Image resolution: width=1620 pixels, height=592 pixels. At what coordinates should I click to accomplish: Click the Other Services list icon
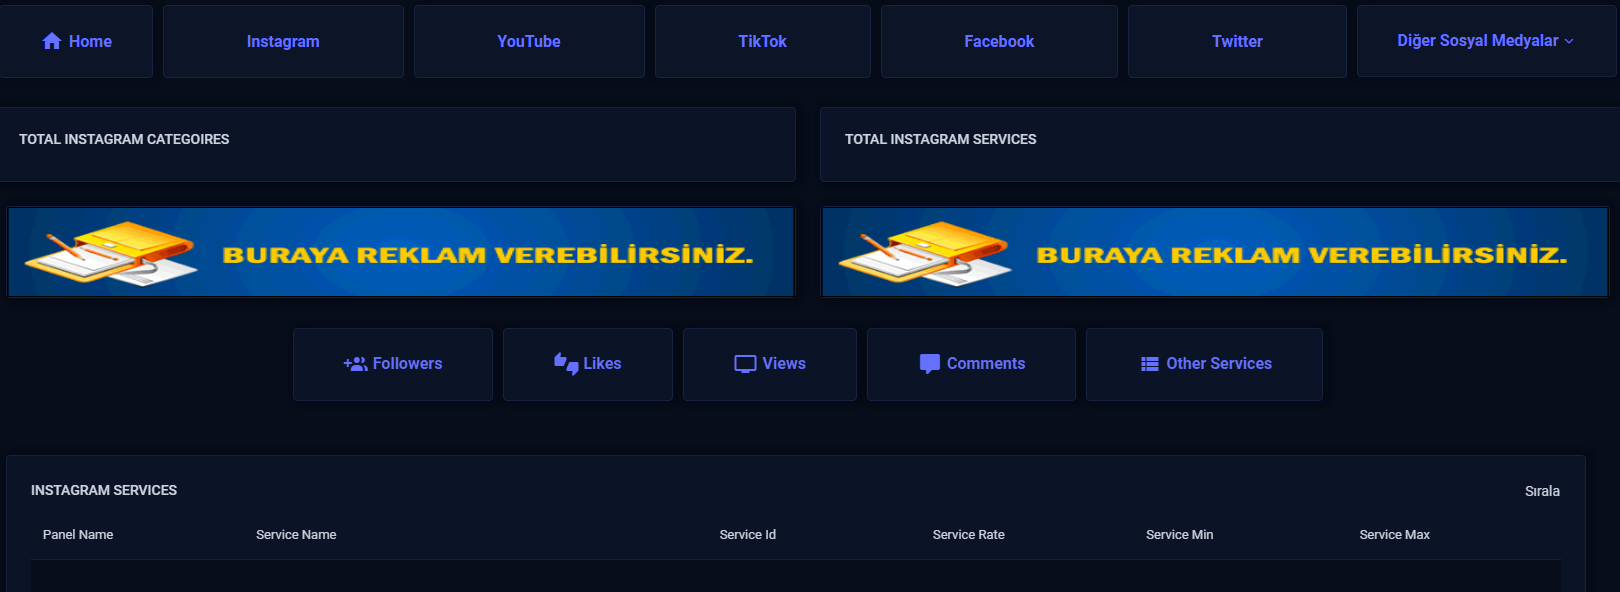pos(1150,364)
